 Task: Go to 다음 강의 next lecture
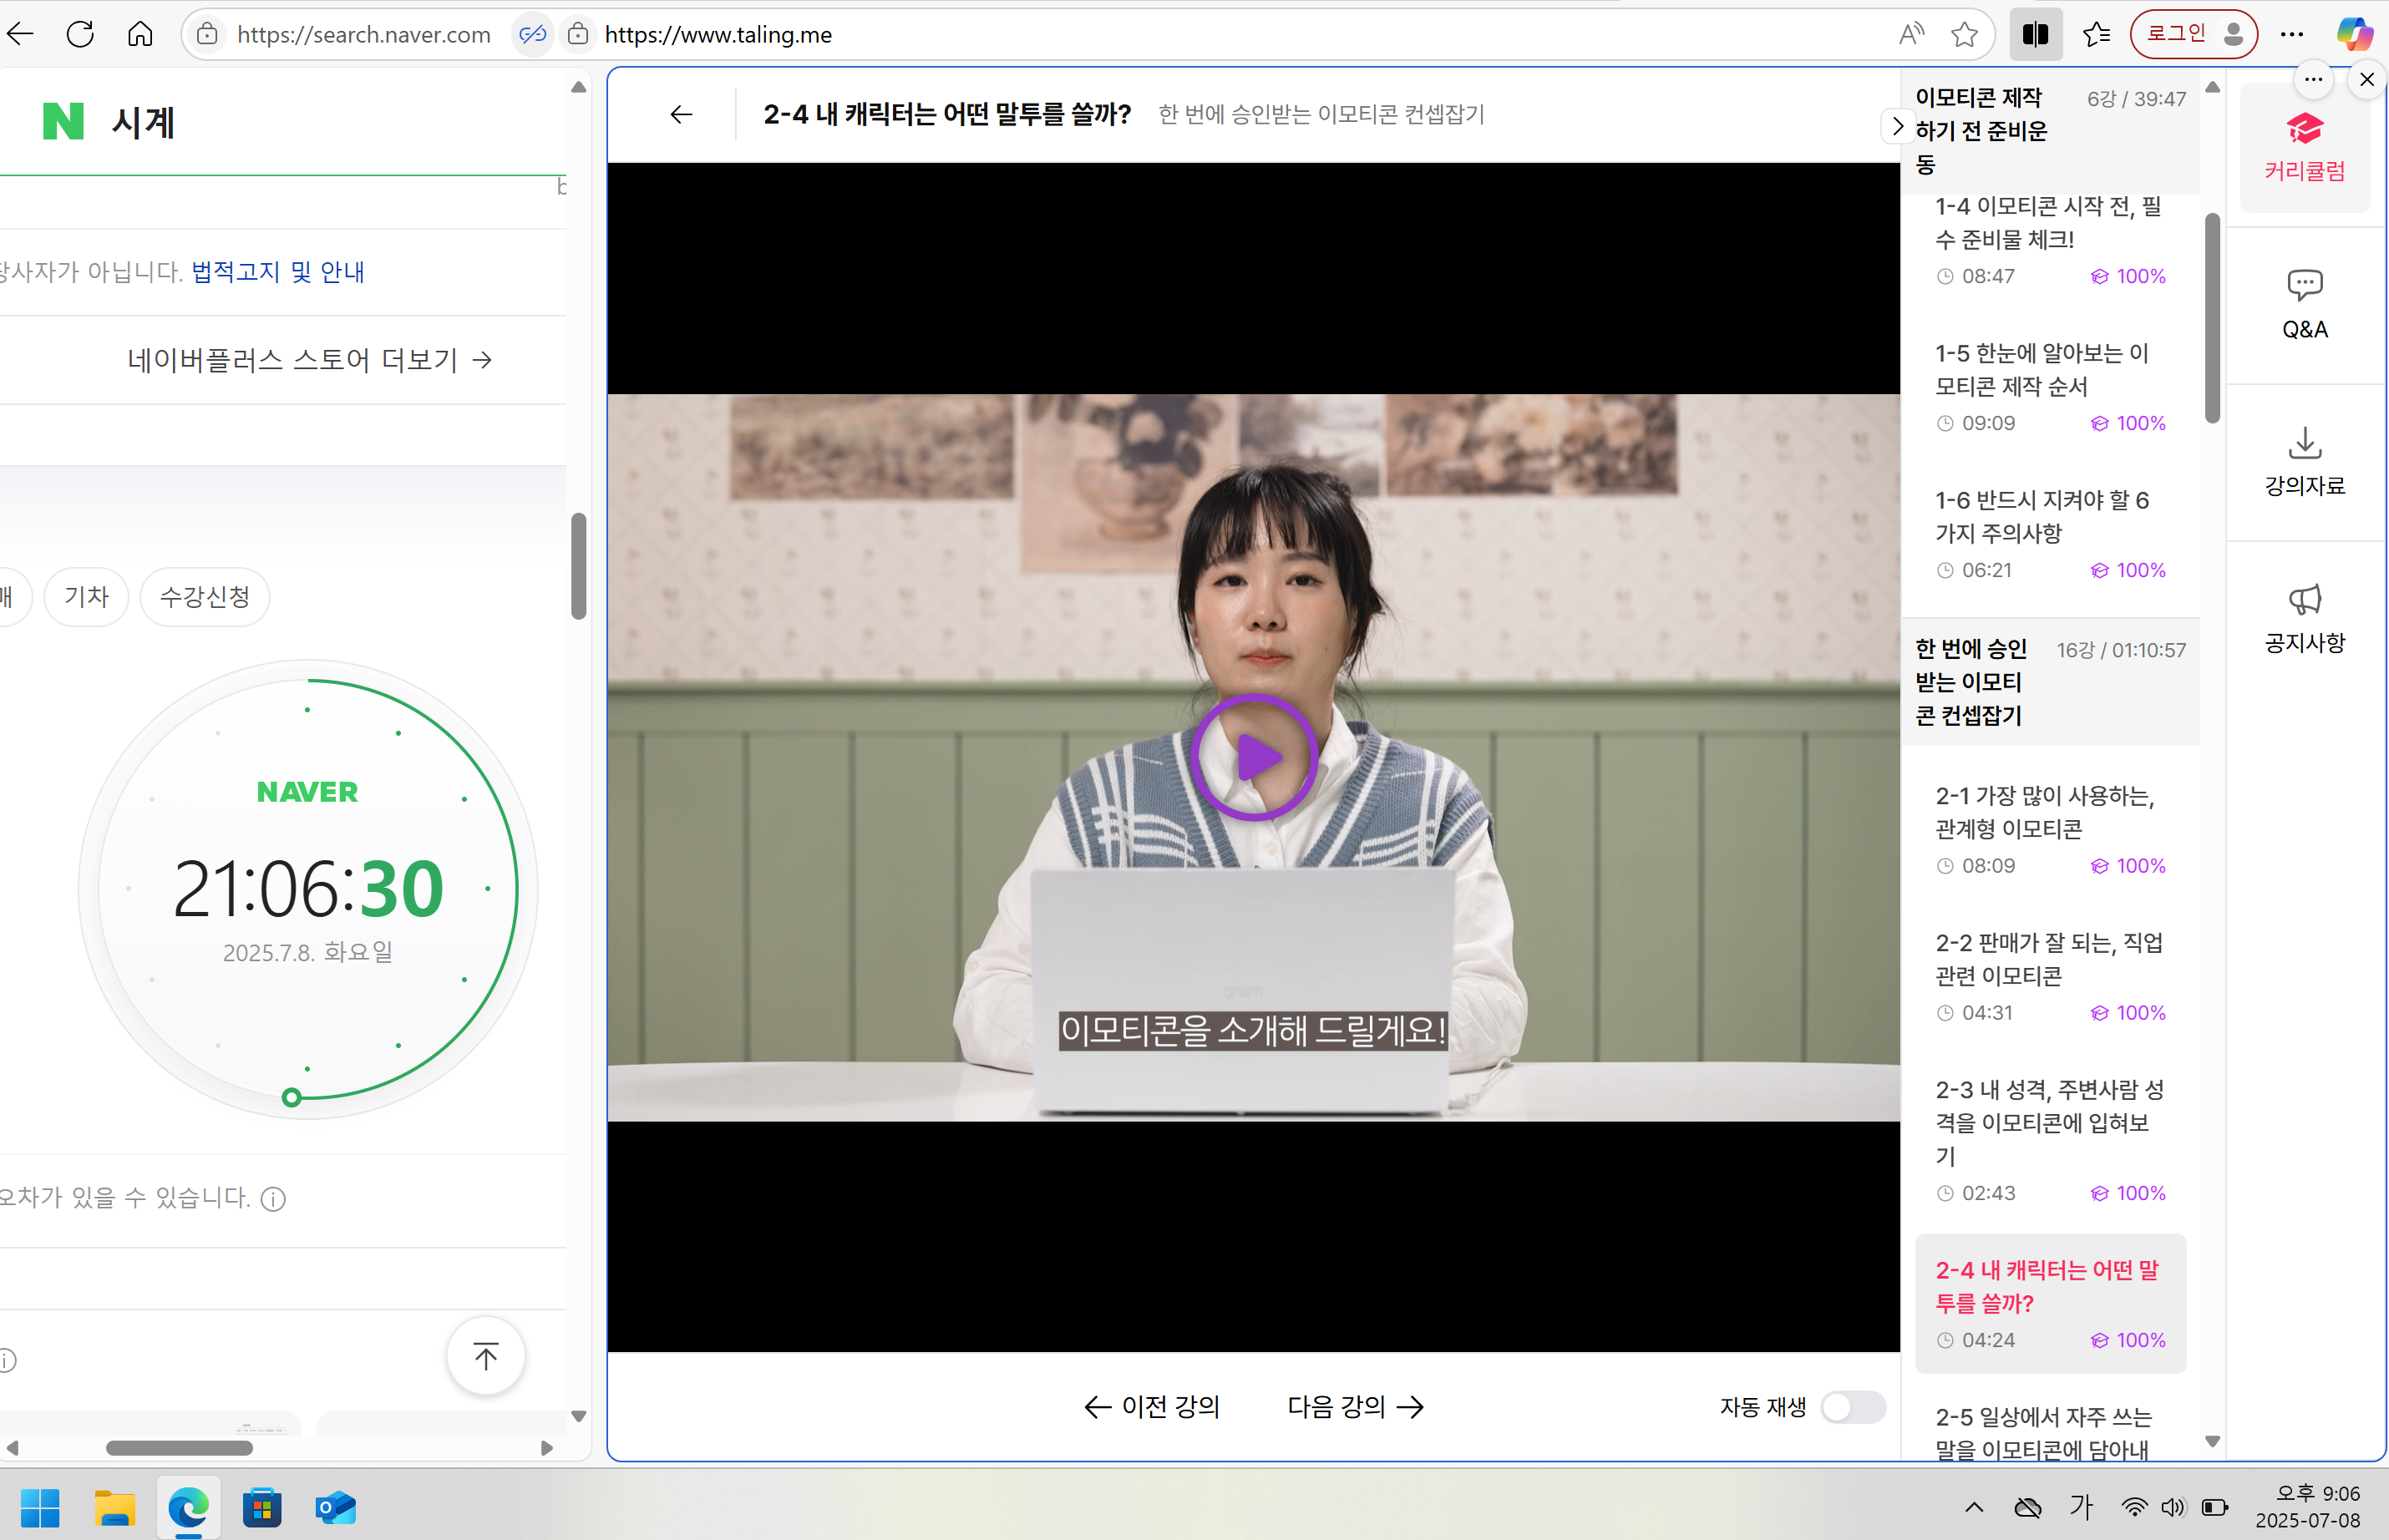click(1353, 1406)
